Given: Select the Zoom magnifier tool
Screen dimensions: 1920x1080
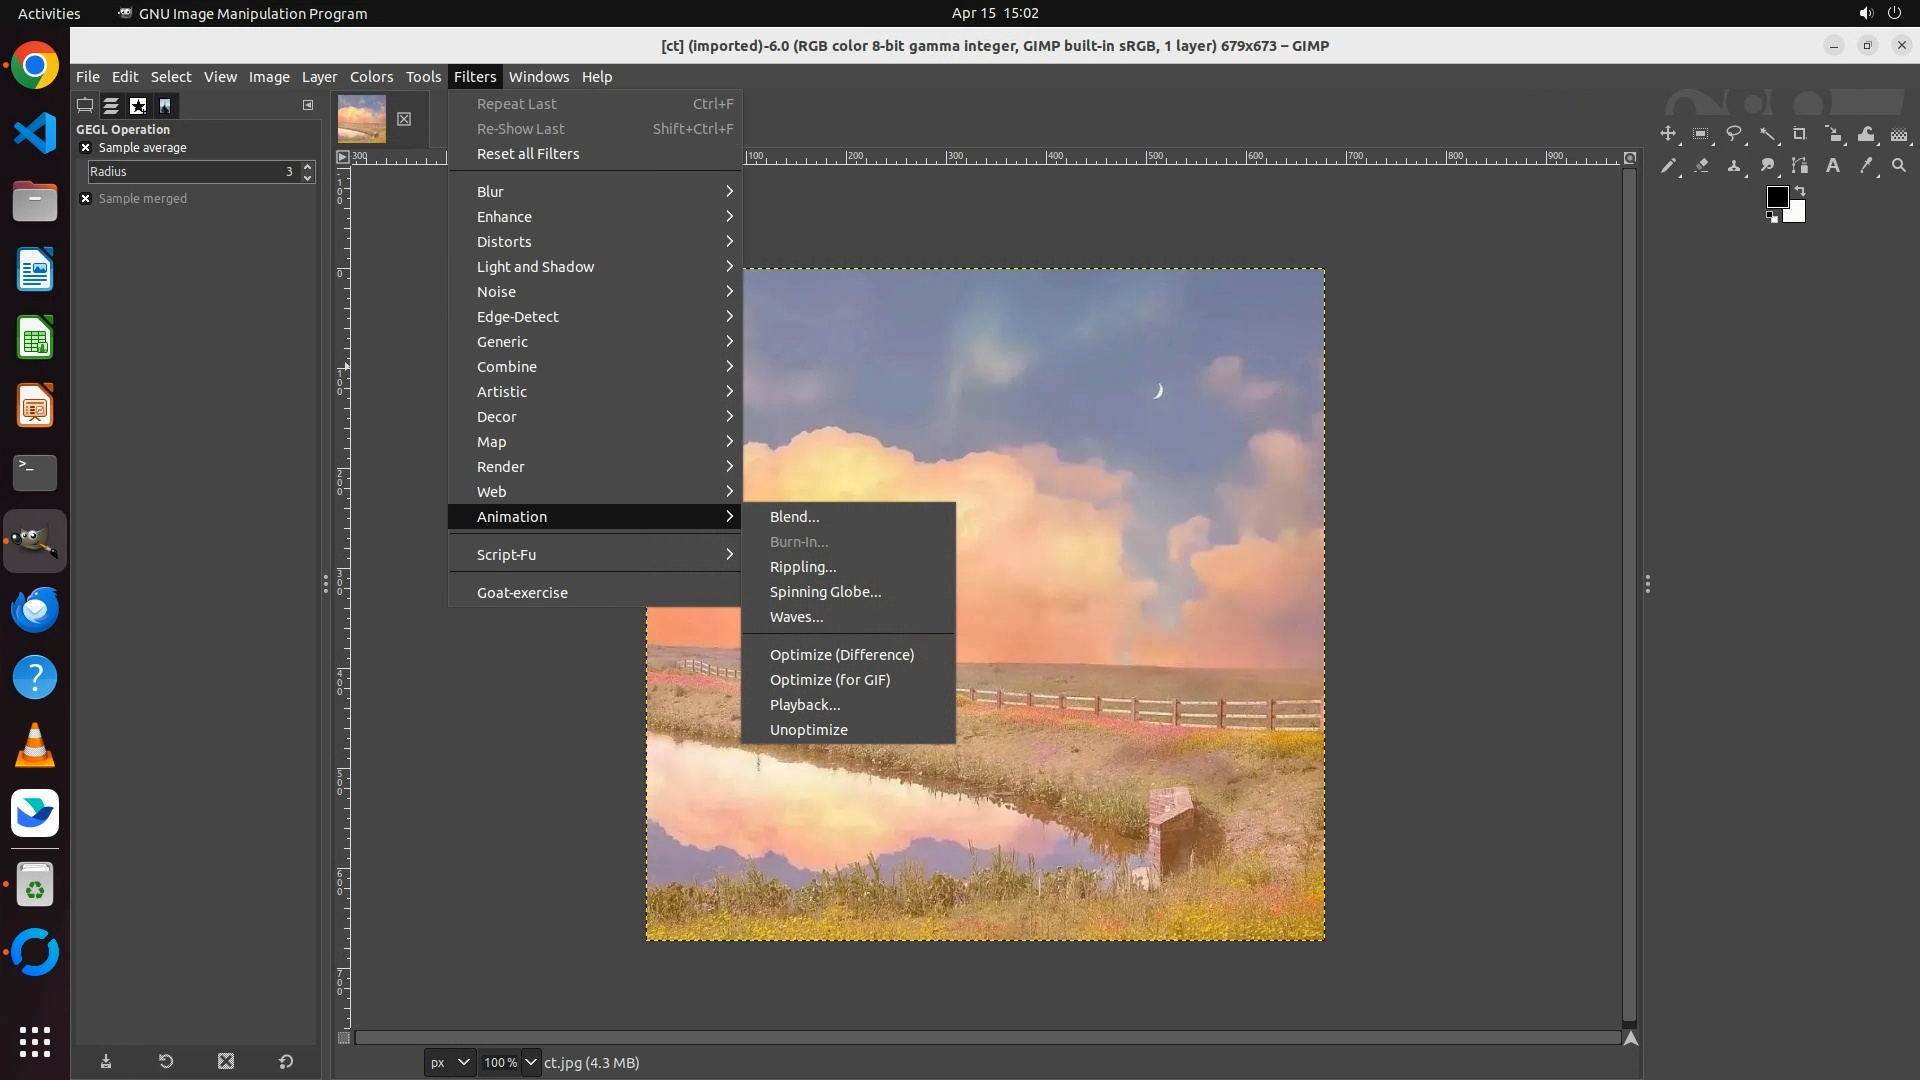Looking at the screenshot, I should pyautogui.click(x=1899, y=166).
